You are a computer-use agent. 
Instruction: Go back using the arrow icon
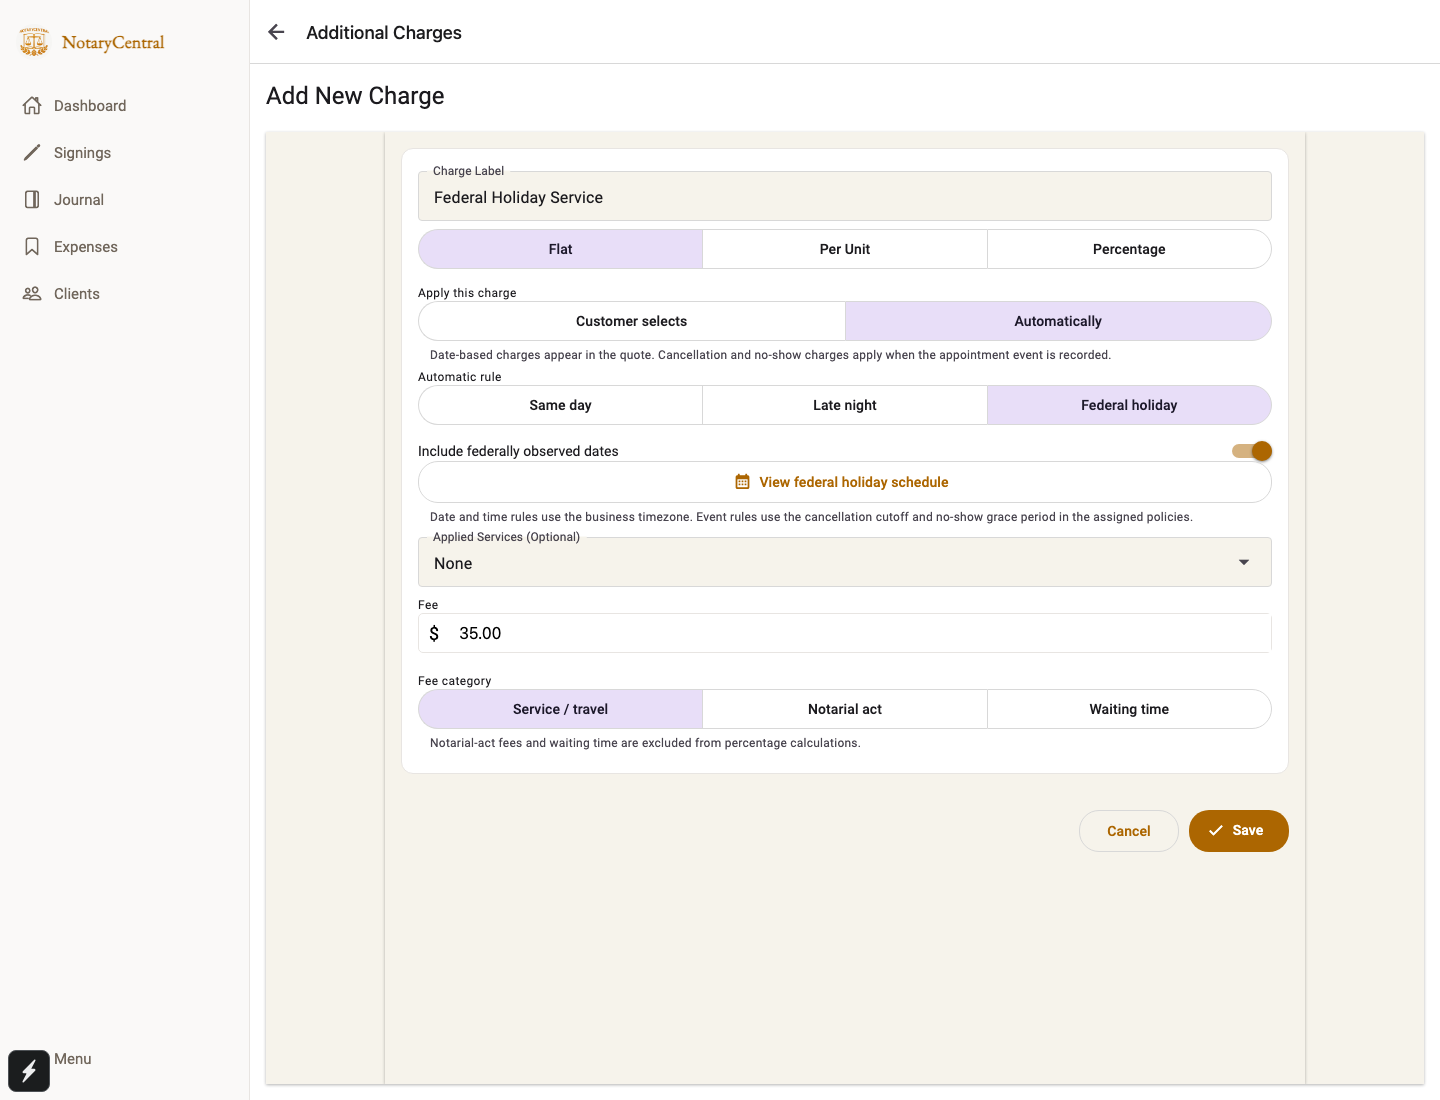point(277,32)
